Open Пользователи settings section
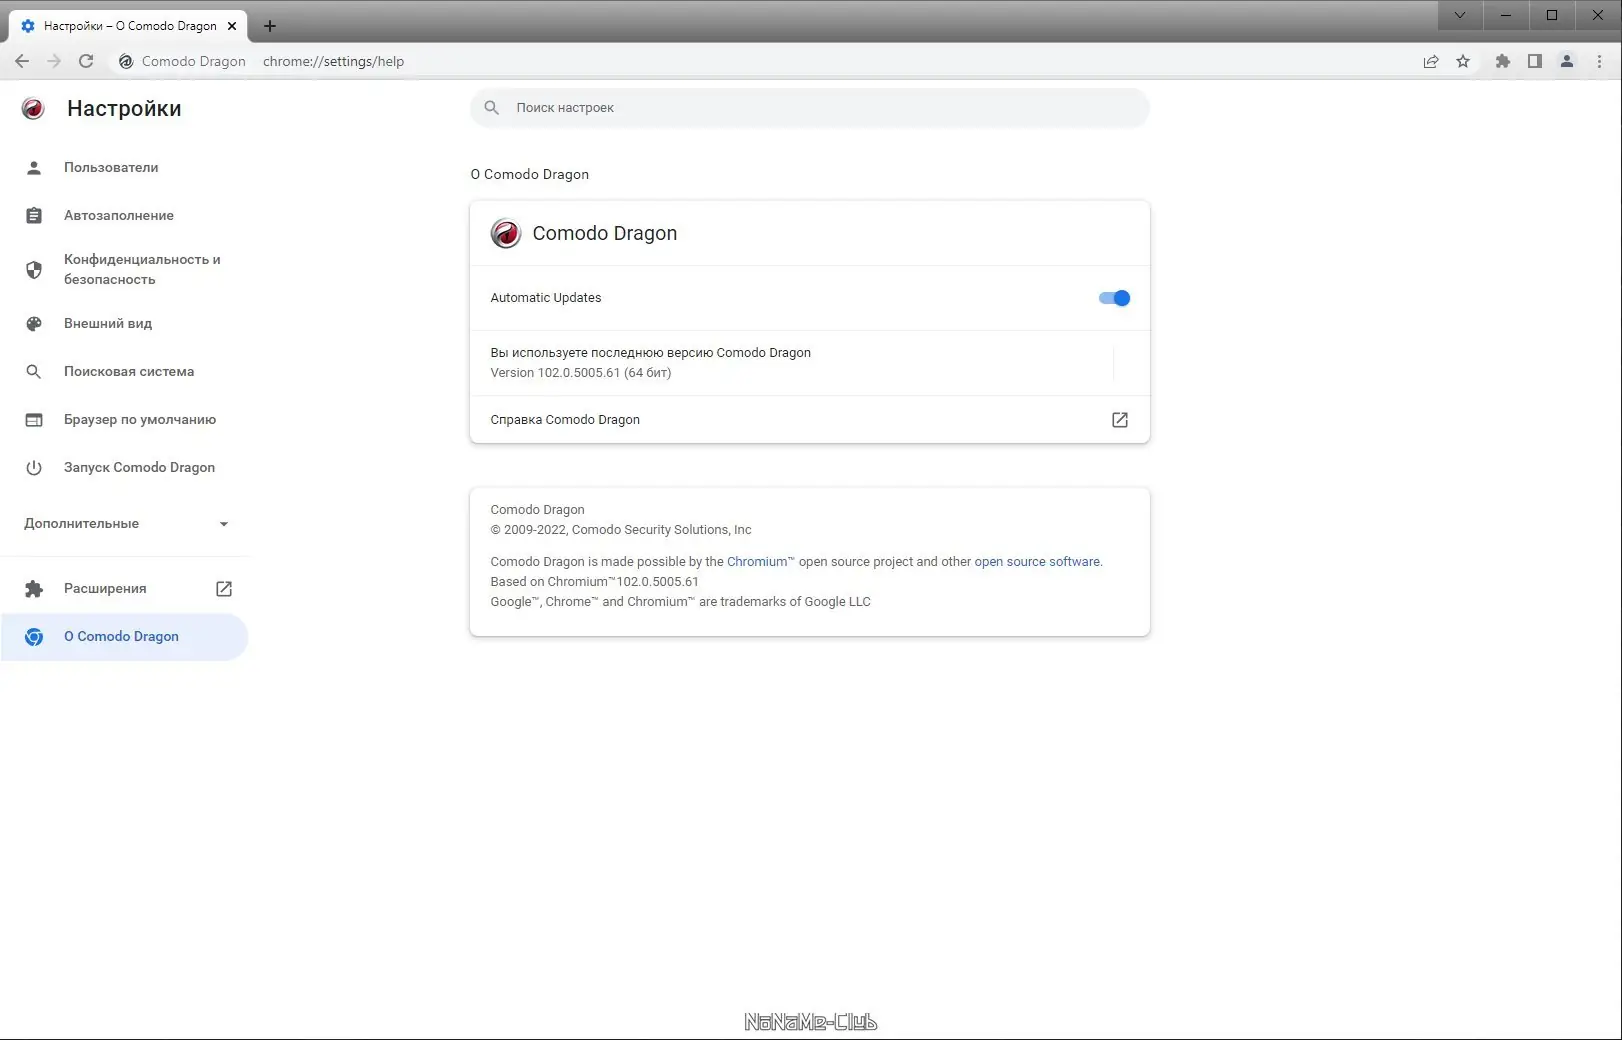The image size is (1622, 1040). [x=124, y=167]
